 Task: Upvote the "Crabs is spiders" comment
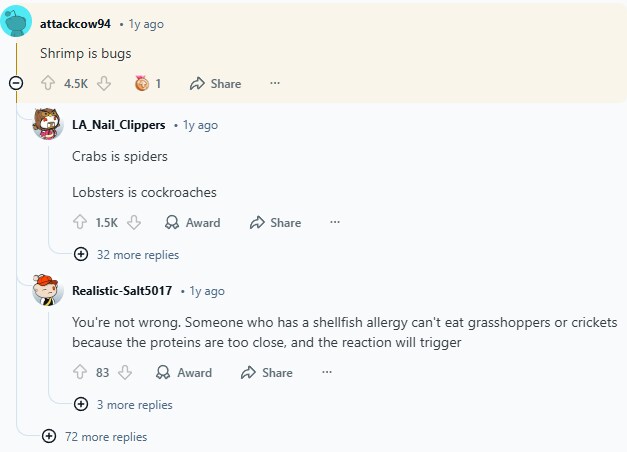pos(80,223)
